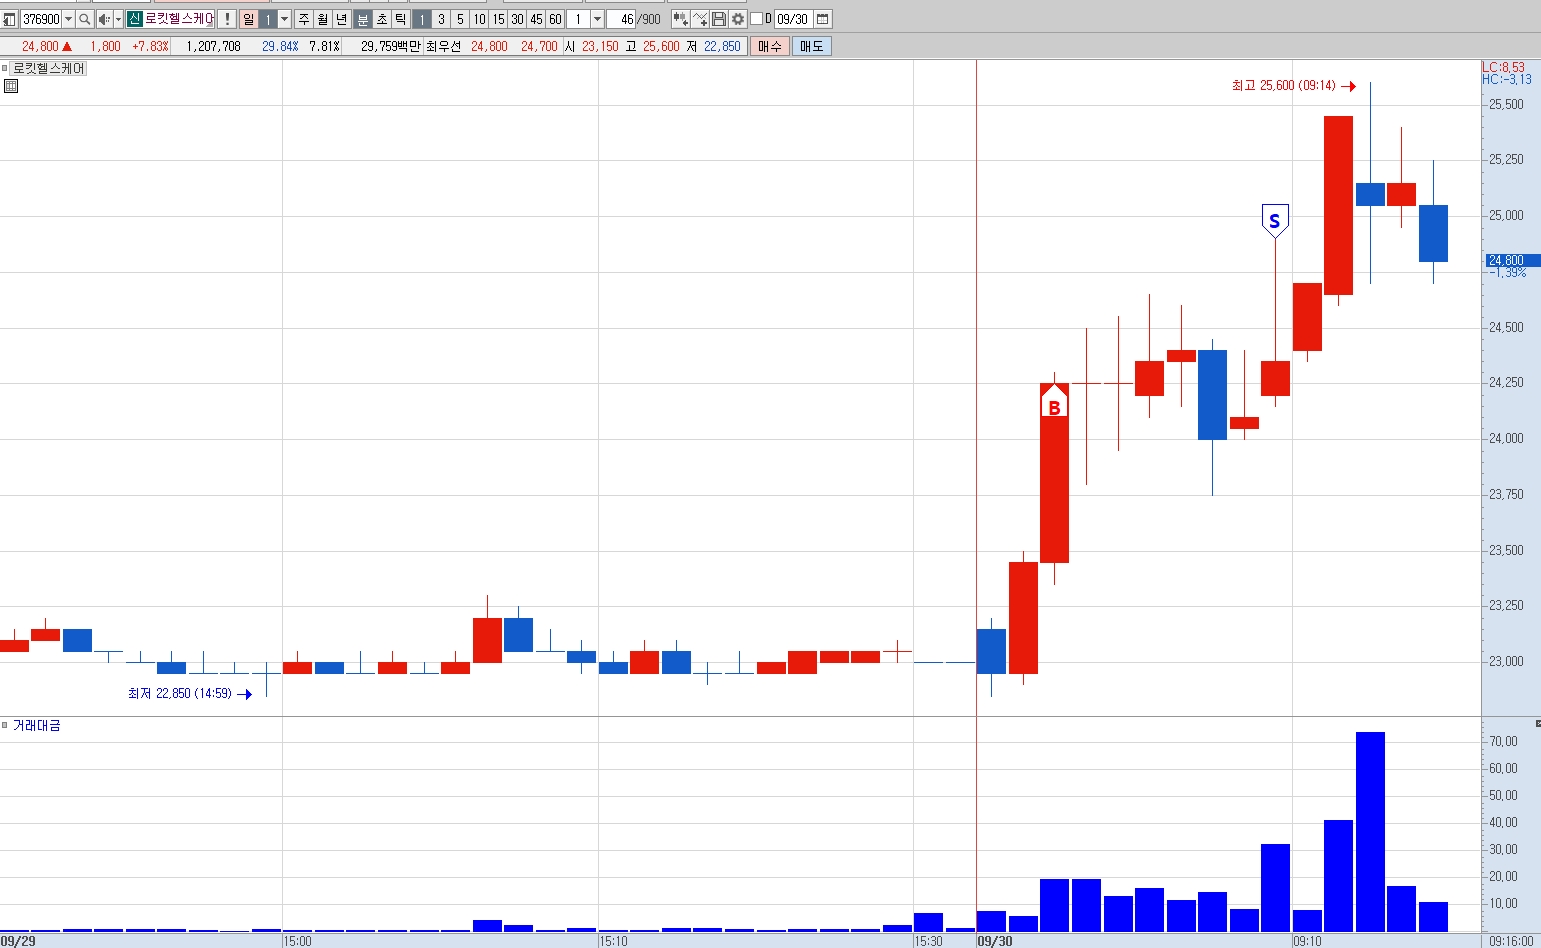Select the 일 (daily) period button

[x=248, y=19]
